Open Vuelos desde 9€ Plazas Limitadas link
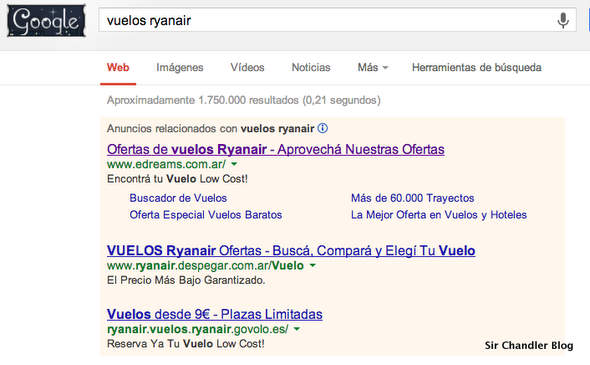 tap(214, 314)
